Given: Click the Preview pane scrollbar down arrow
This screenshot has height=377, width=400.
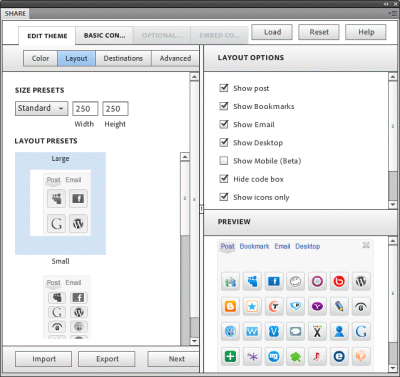Looking at the screenshot, I should click(393, 368).
